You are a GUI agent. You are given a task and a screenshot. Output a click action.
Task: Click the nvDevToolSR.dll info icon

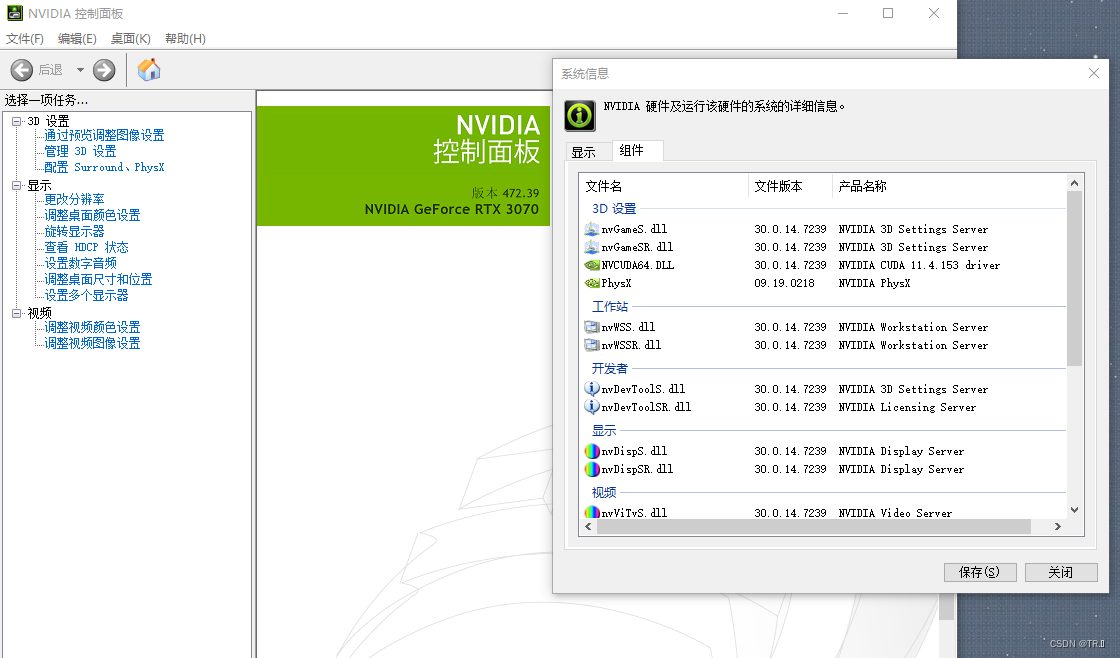[591, 407]
